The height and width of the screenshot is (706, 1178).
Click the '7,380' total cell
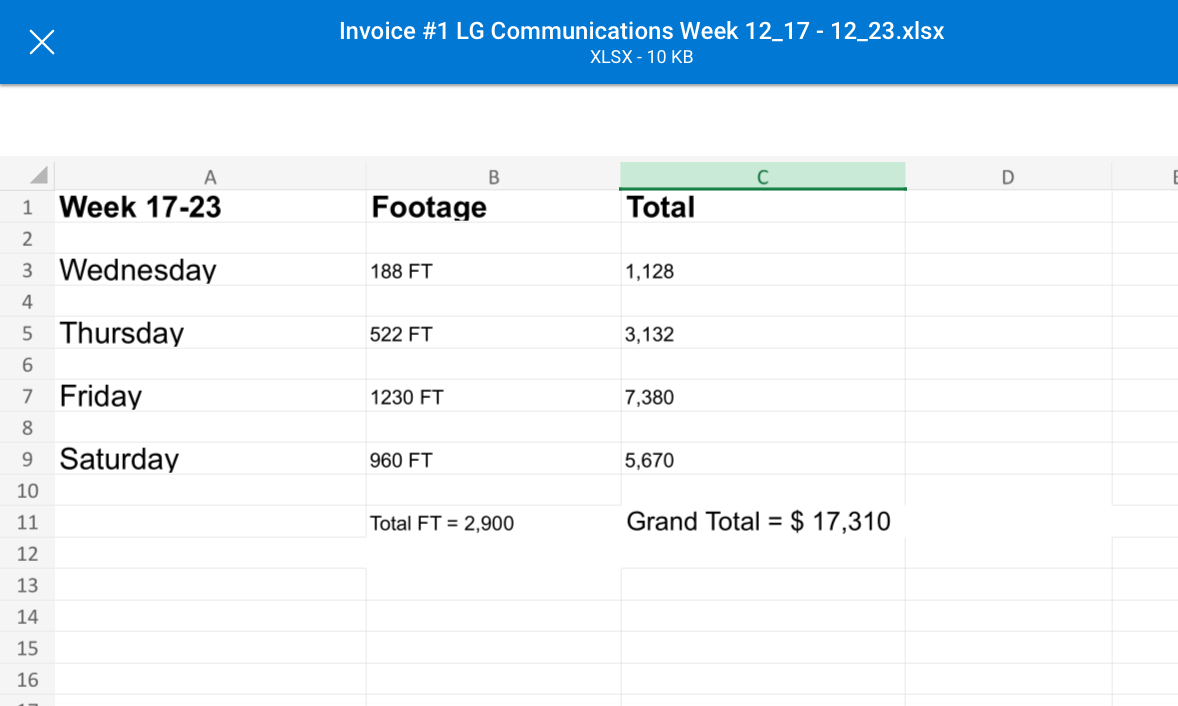[x=763, y=396]
